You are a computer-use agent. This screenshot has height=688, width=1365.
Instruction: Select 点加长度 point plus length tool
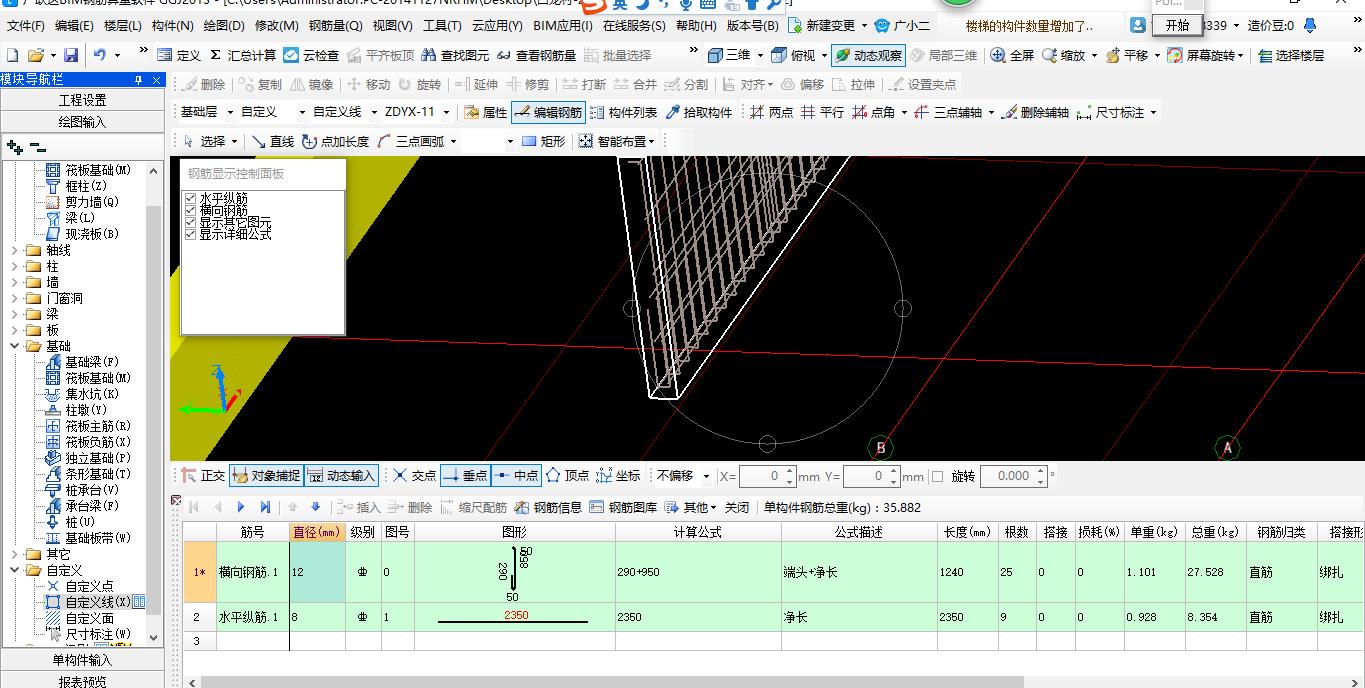[335, 141]
